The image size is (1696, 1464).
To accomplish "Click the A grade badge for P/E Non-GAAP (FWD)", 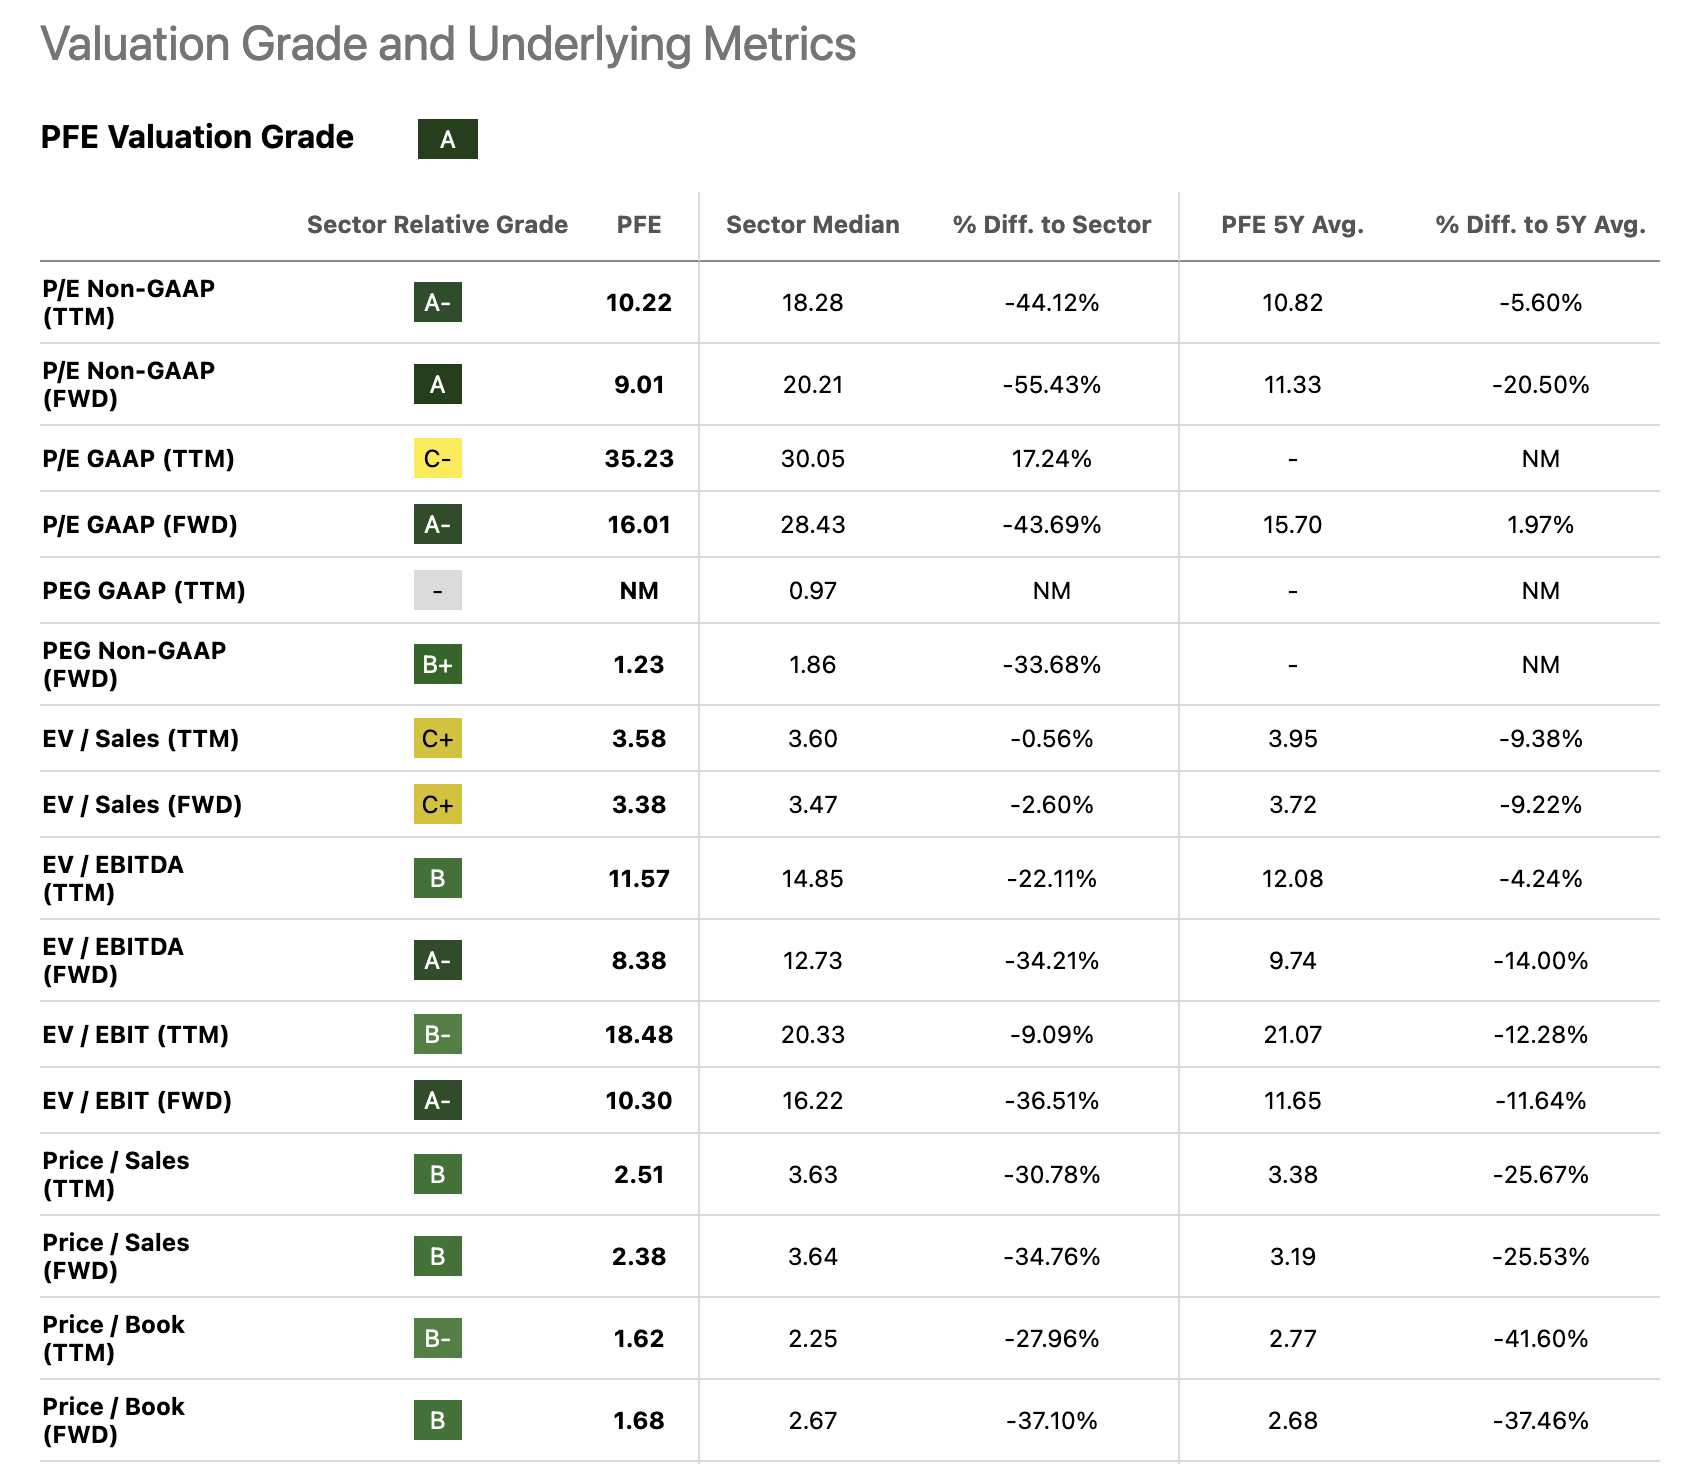I will pyautogui.click(x=437, y=385).
